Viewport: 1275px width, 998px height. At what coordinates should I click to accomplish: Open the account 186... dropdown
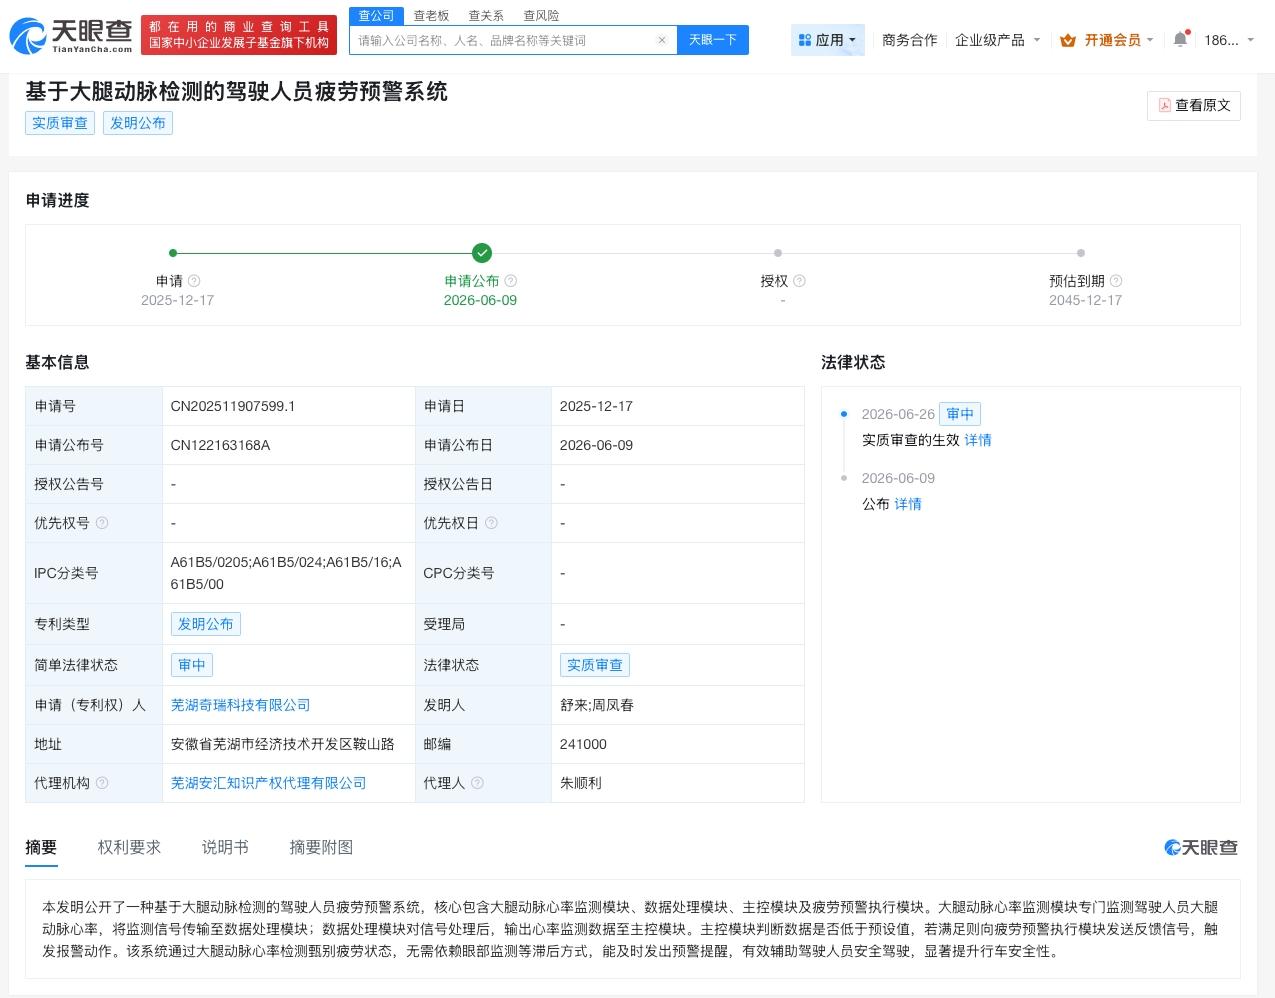point(1229,40)
